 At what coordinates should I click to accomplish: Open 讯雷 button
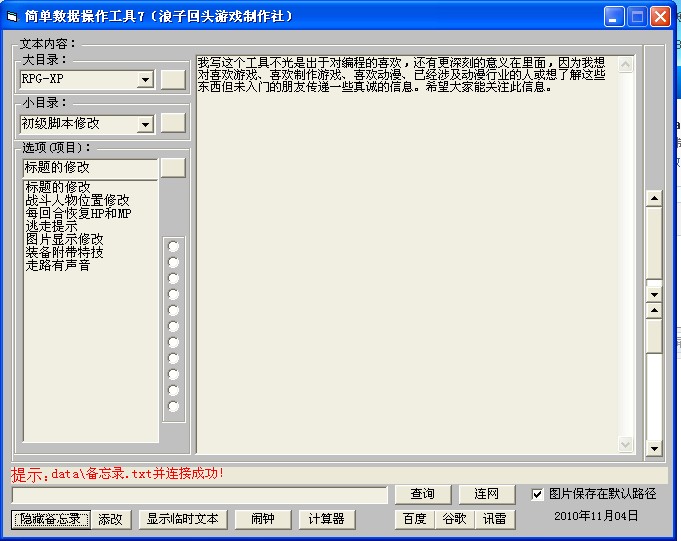[x=495, y=519]
